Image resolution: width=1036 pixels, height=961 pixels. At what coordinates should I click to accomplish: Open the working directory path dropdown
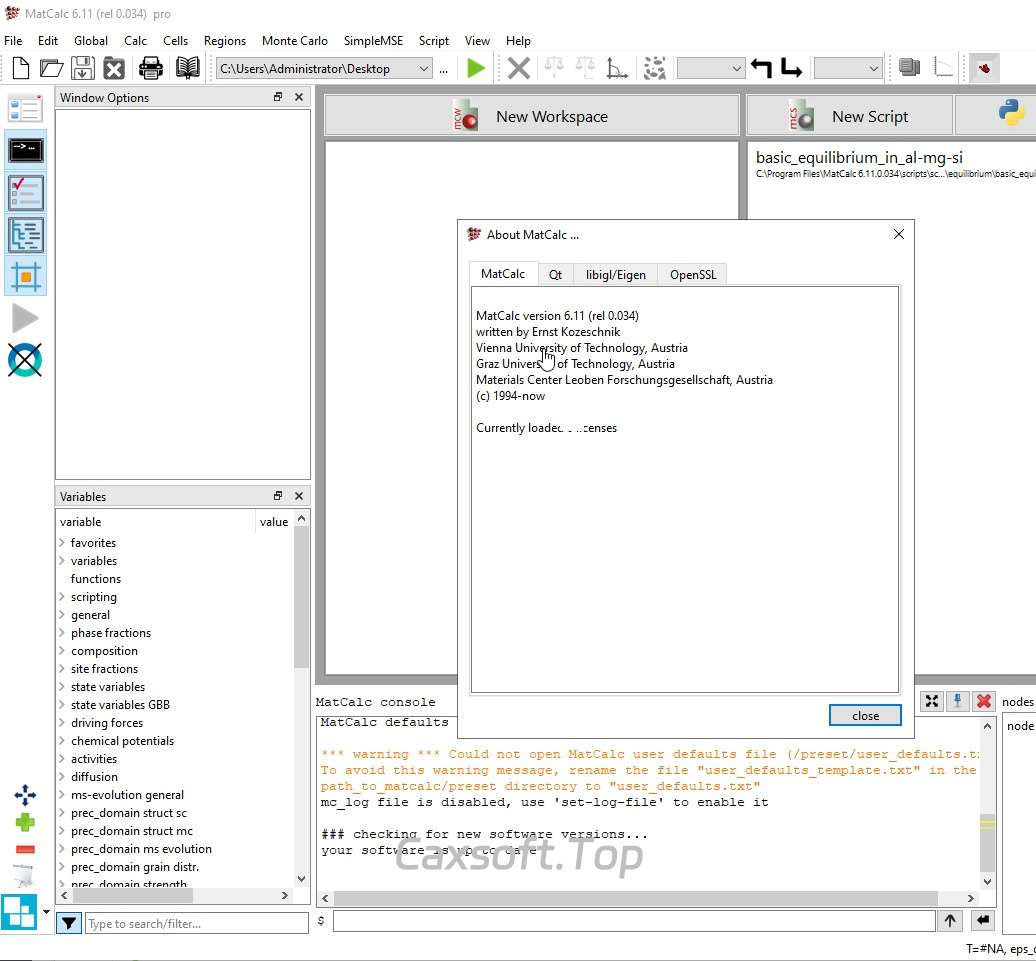[x=423, y=69]
